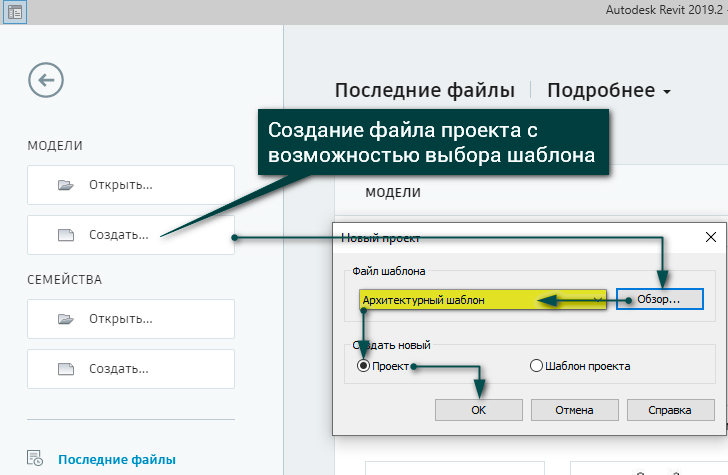
Task: Click Отмена in the Новый проект dialog
Action: (x=574, y=410)
